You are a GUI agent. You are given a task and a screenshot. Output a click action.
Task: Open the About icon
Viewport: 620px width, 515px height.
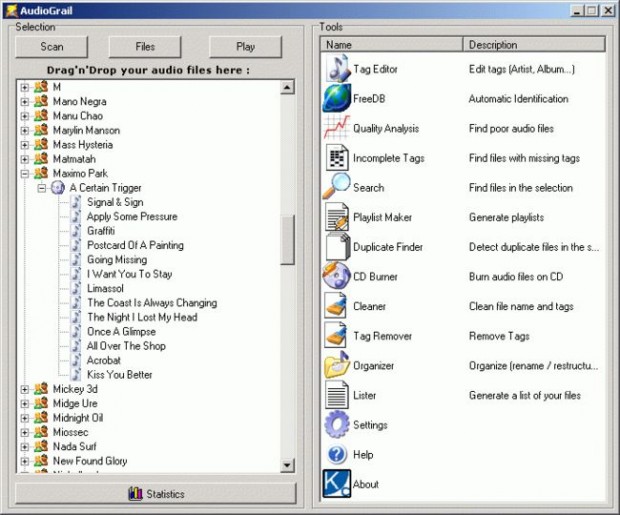click(337, 483)
